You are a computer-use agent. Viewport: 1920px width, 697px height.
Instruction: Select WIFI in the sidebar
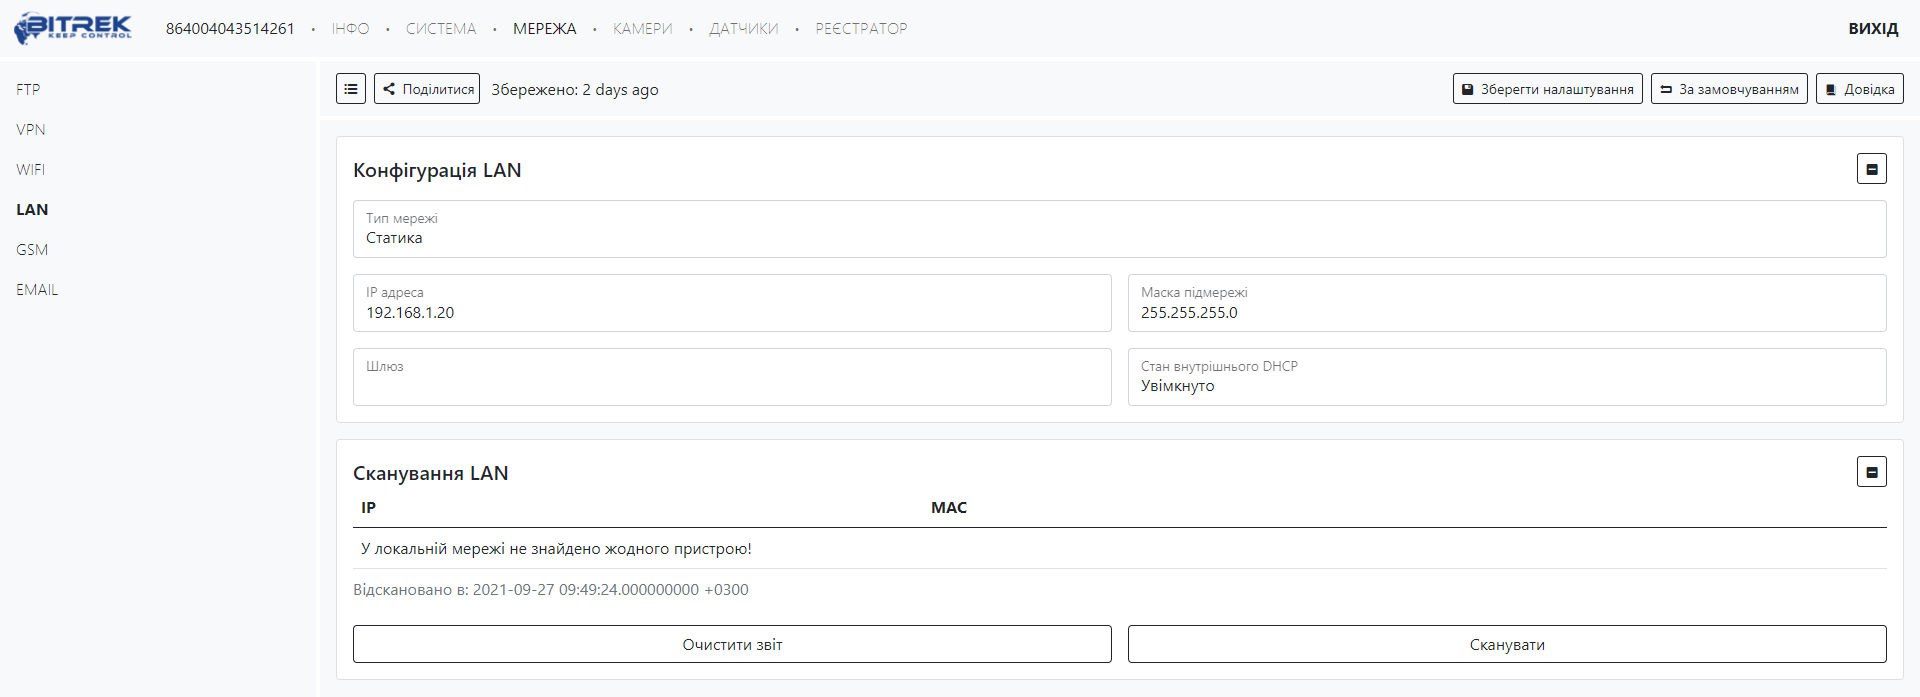coord(31,170)
